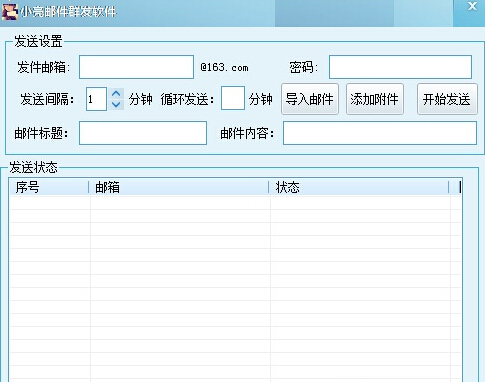This screenshot has width=485, height=382.
Task: Click the 发送设置 group title
Action: pyautogui.click(x=38, y=42)
